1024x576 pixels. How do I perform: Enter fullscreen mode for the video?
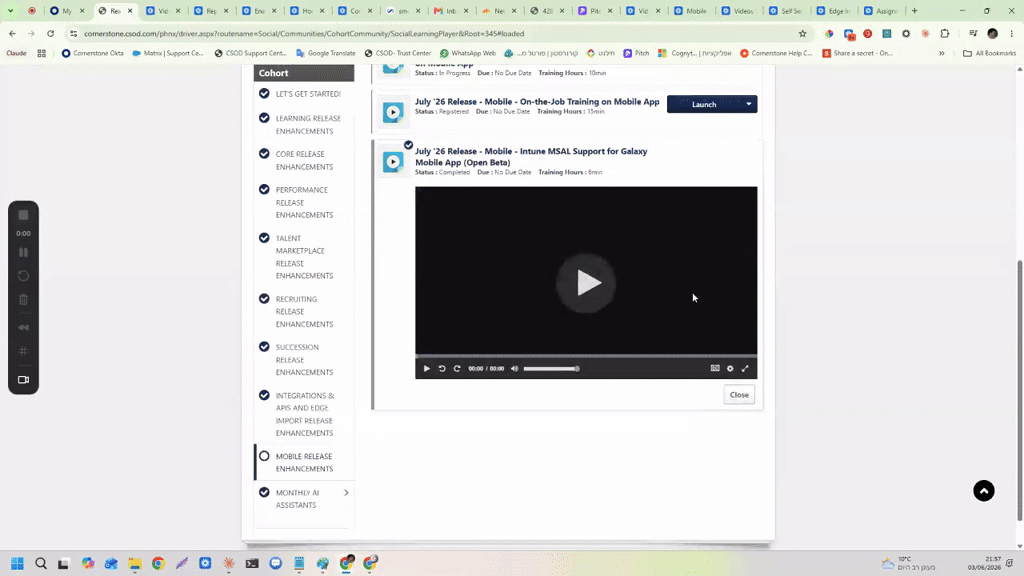[x=745, y=368]
